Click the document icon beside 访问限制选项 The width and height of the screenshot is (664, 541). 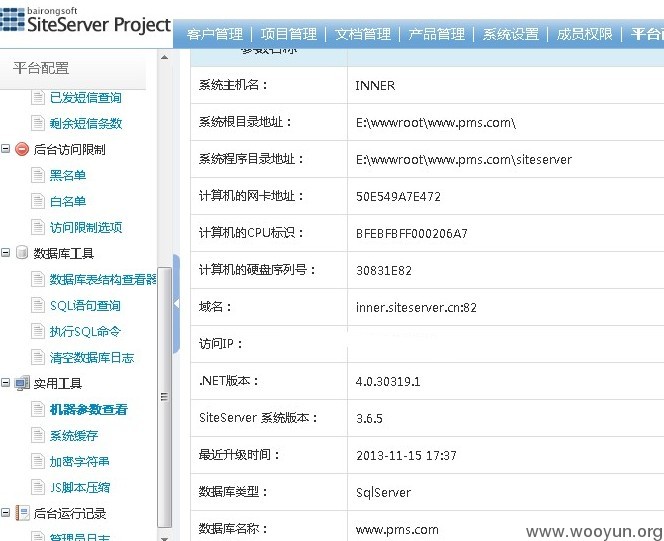pyautogui.click(x=38, y=227)
